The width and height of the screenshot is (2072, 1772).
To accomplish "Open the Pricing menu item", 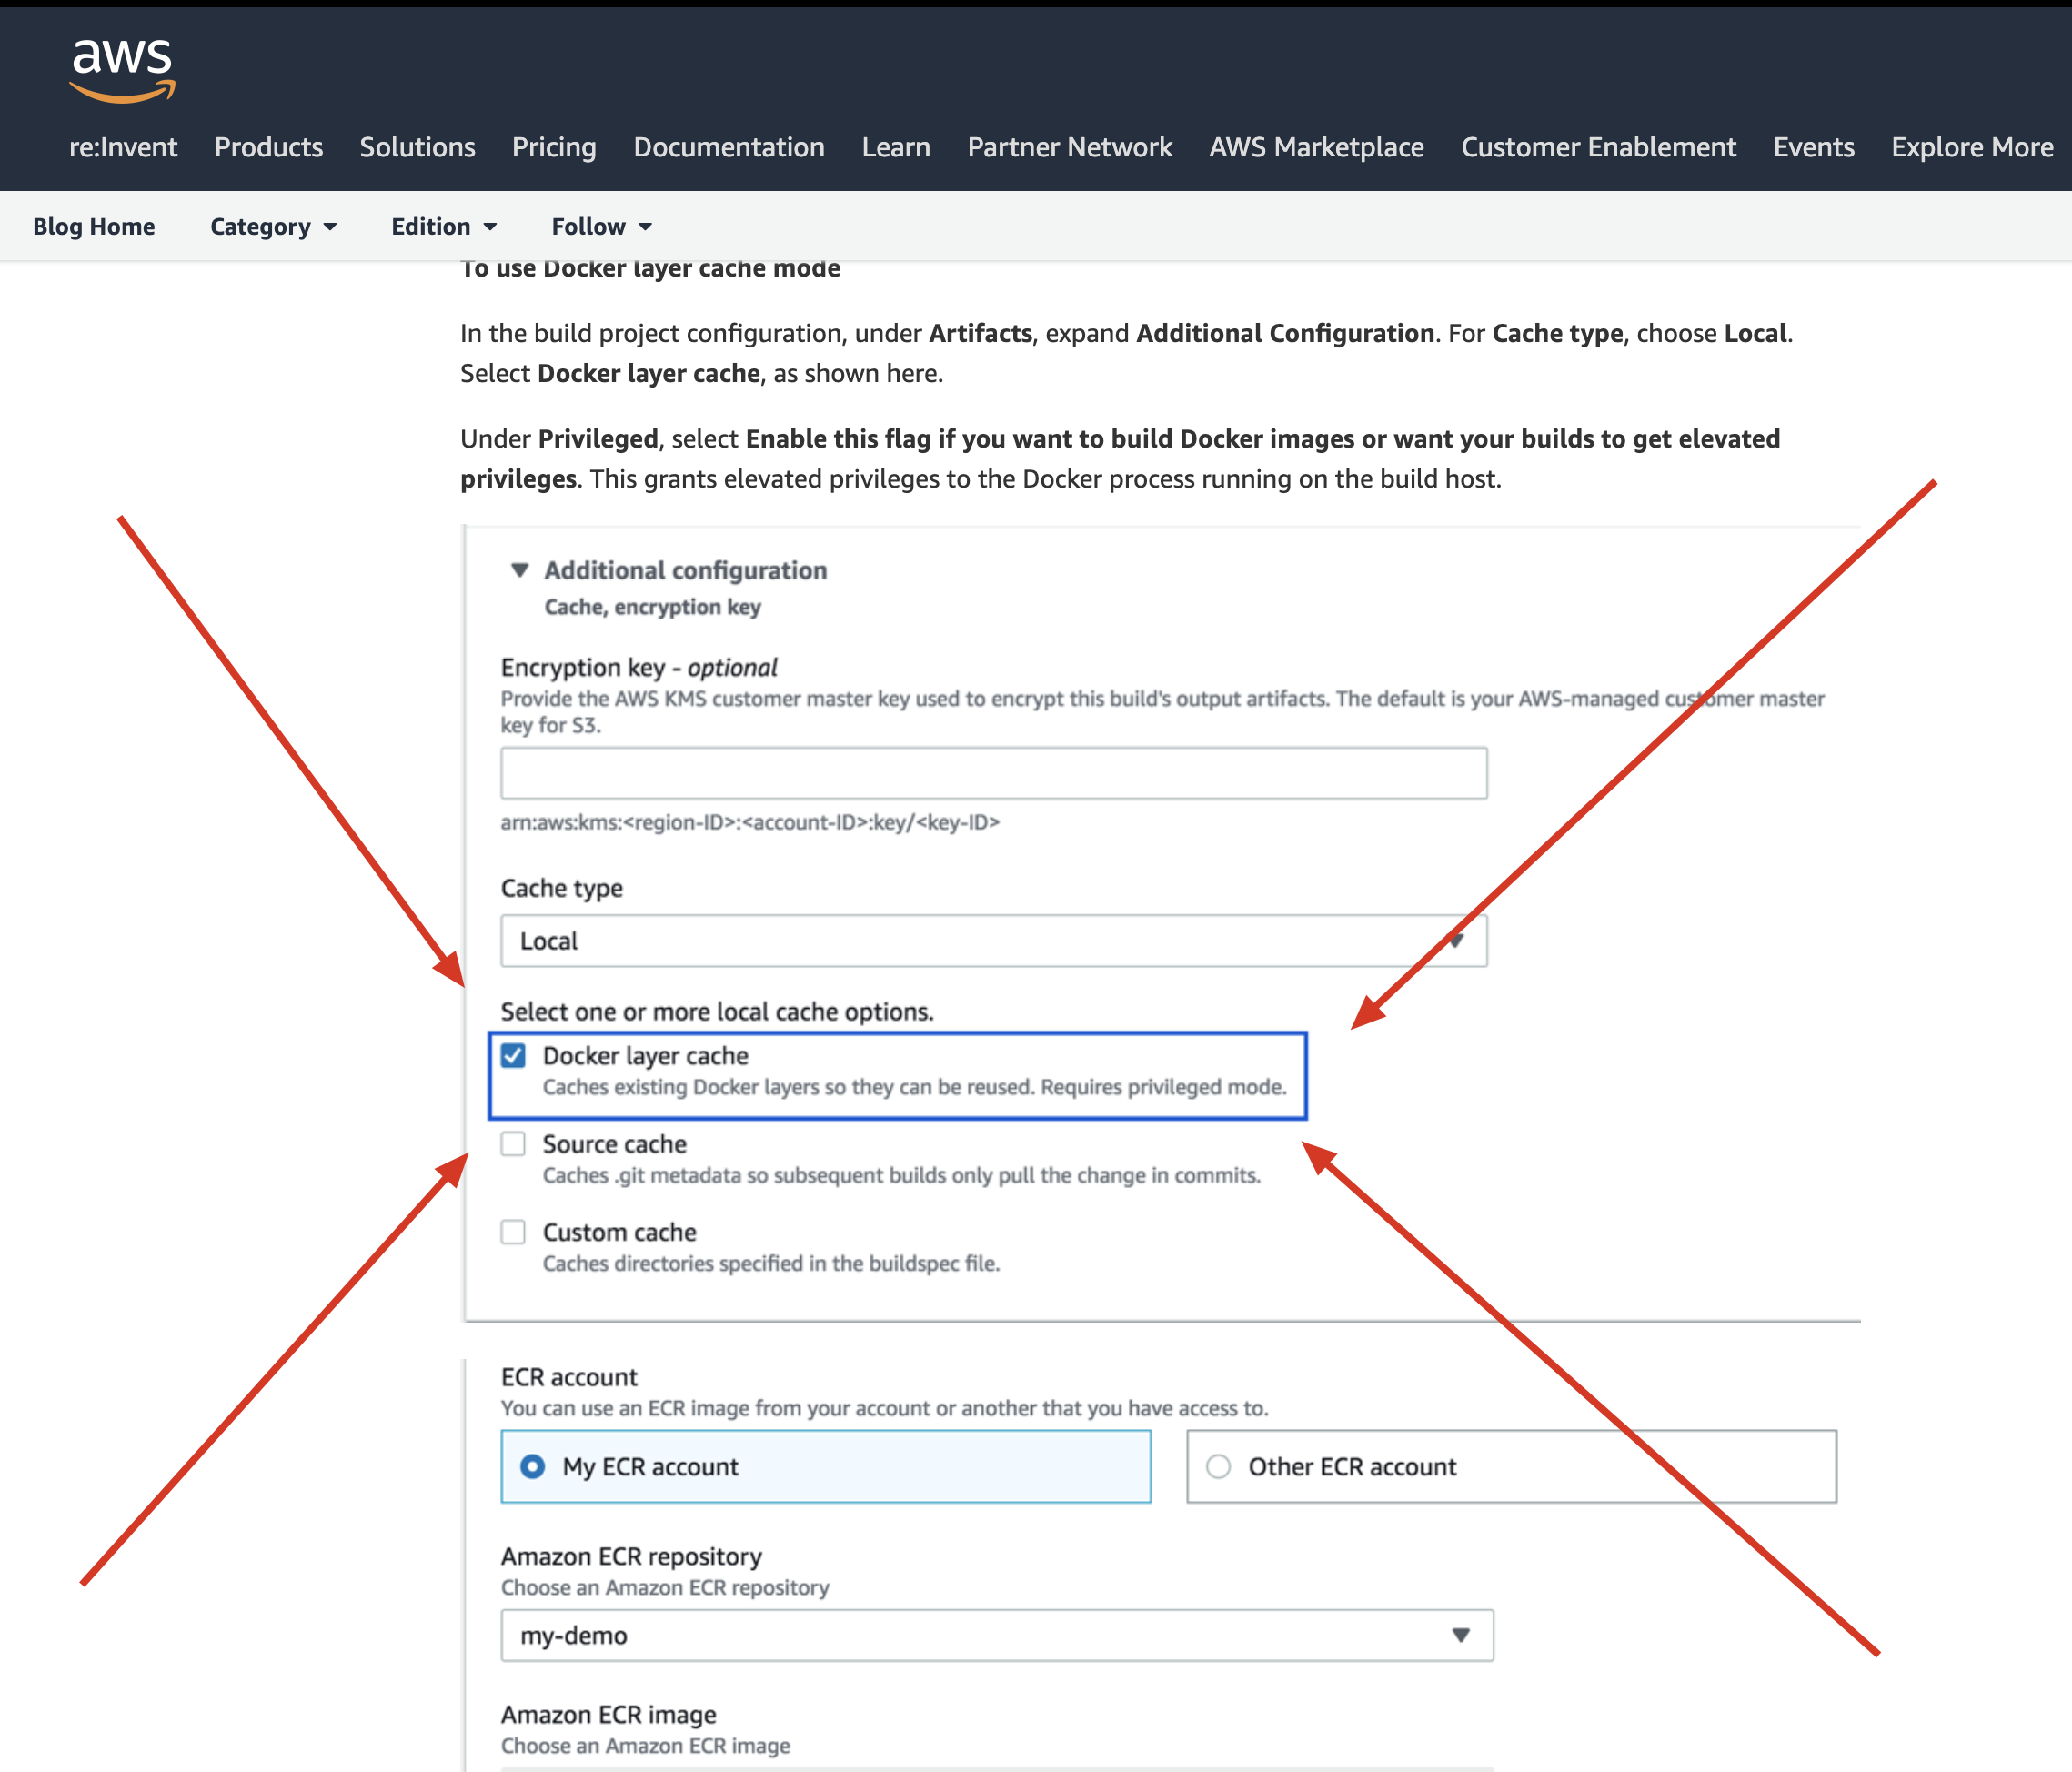I will tap(553, 147).
